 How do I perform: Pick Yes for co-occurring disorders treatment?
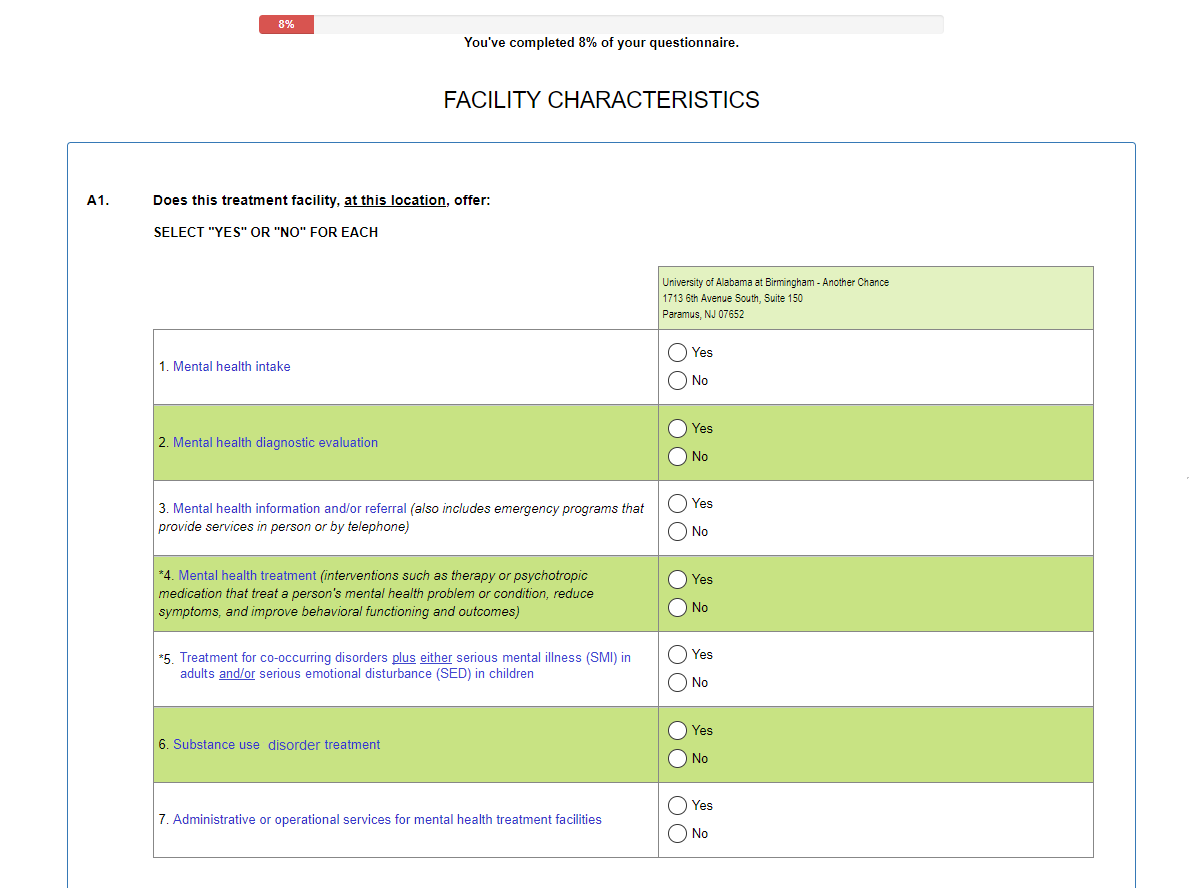coord(677,654)
